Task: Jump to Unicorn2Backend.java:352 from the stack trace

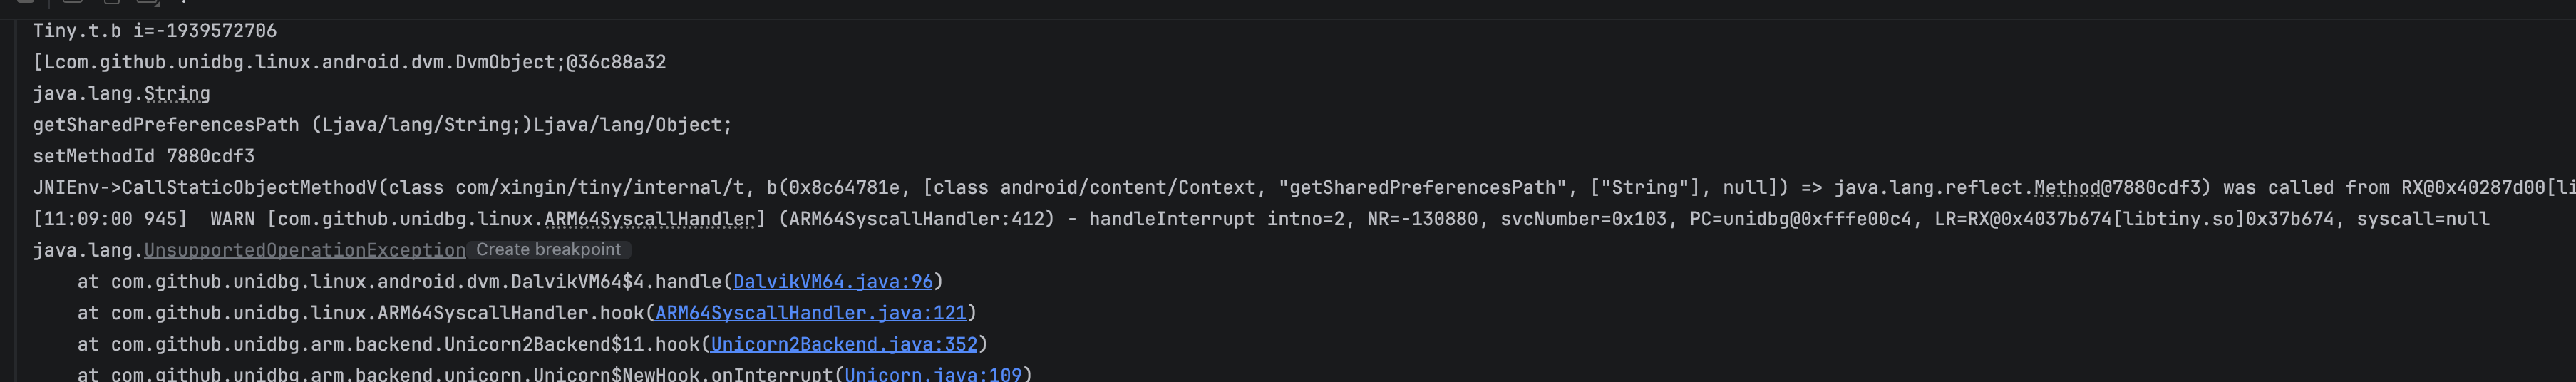Action: [x=843, y=344]
